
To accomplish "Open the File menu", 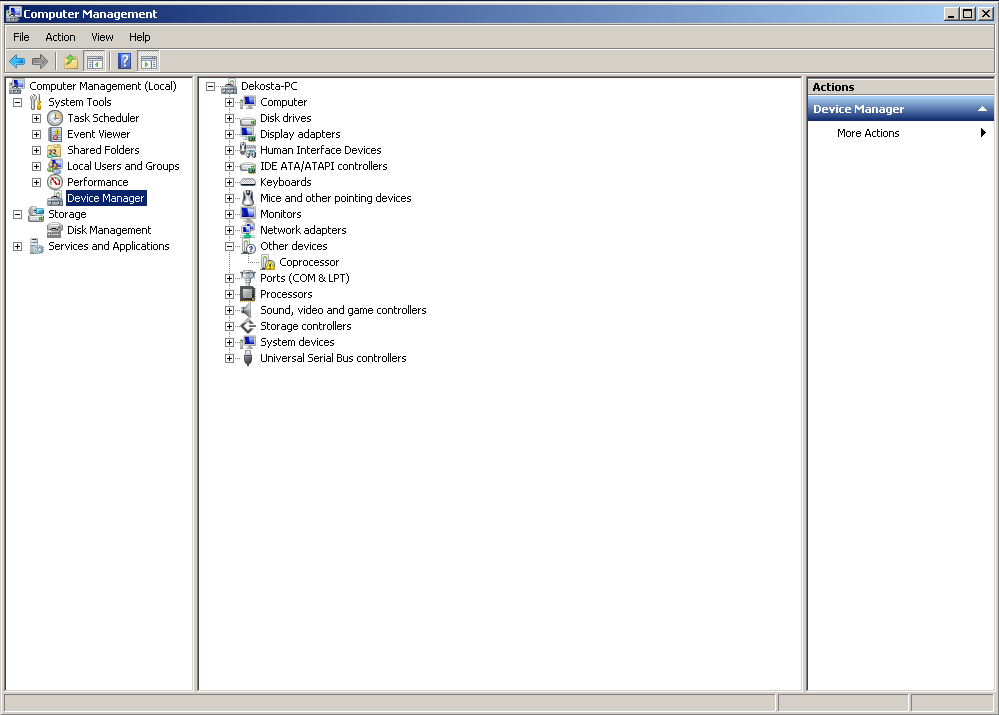I will [x=21, y=37].
